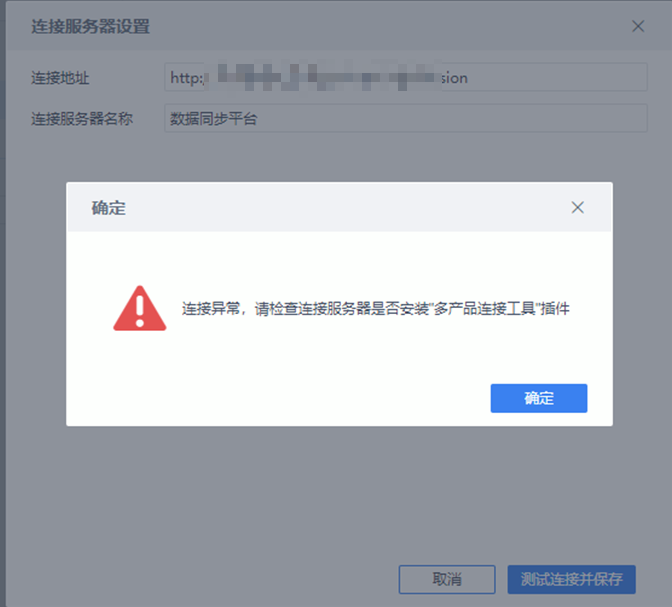Click the 连接服务器名称 label
Screen dimensions: 672x607
coord(82,119)
